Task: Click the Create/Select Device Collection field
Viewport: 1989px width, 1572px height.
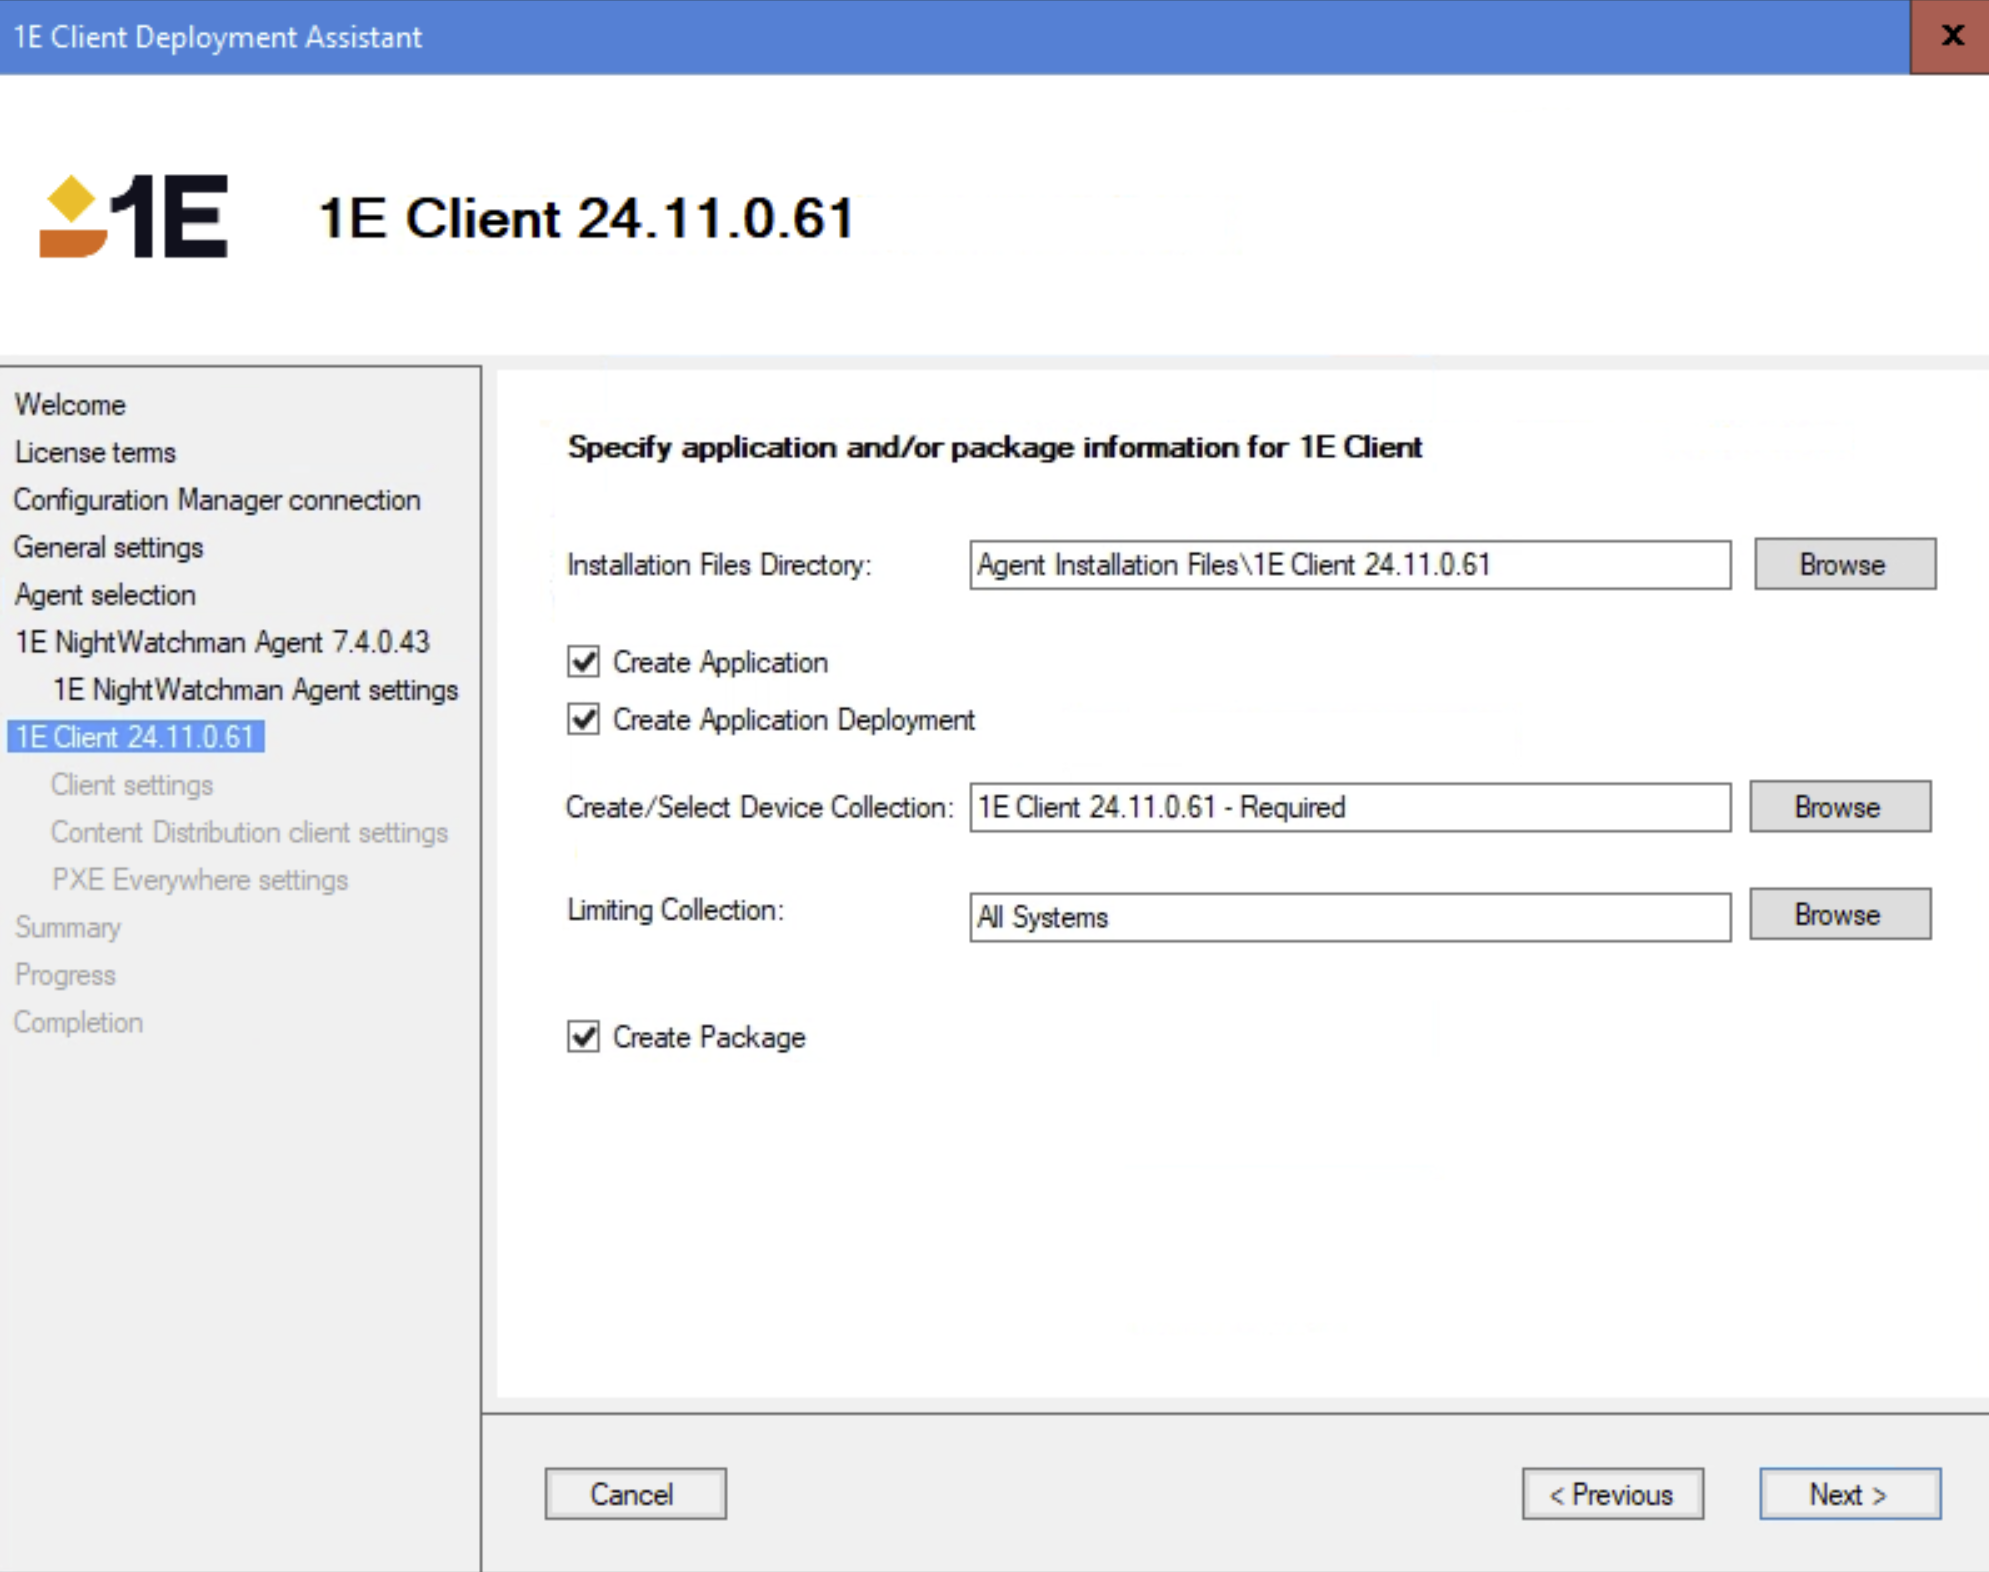Action: point(1349,807)
